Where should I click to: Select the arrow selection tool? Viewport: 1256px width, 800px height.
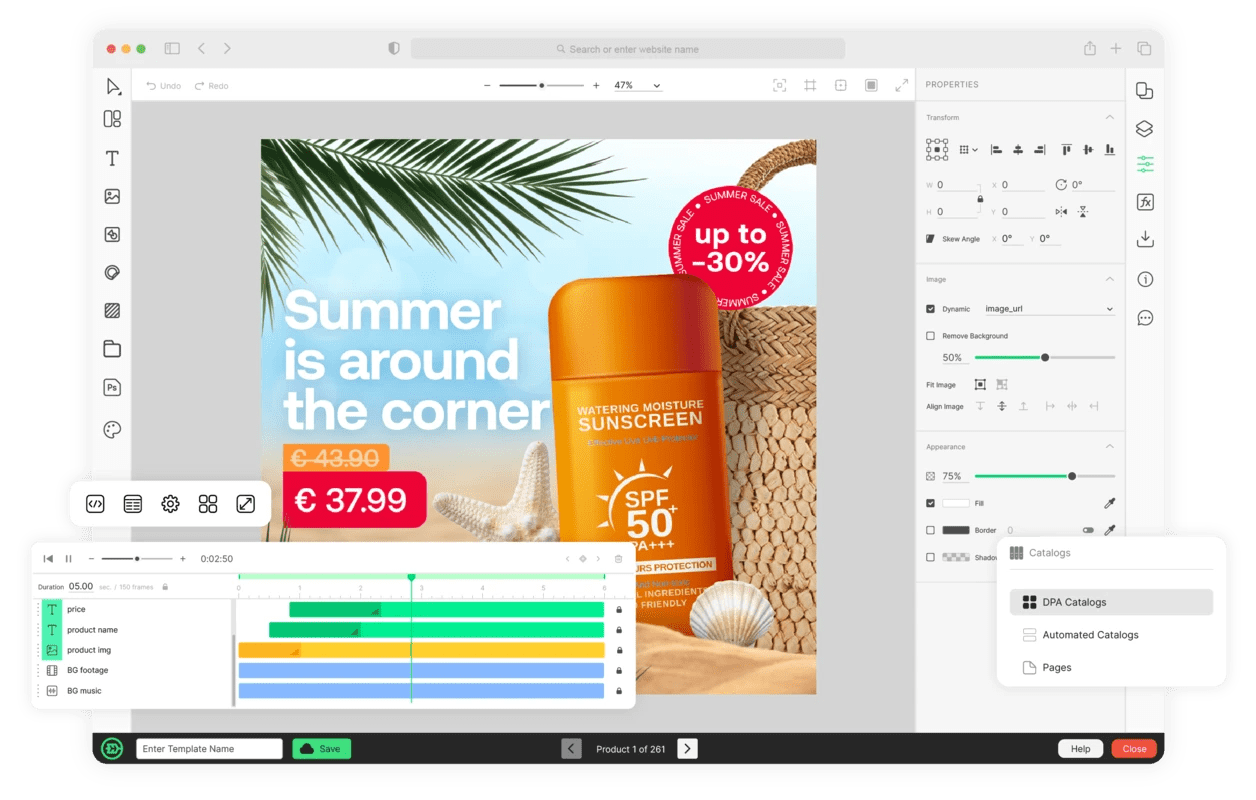[x=113, y=87]
